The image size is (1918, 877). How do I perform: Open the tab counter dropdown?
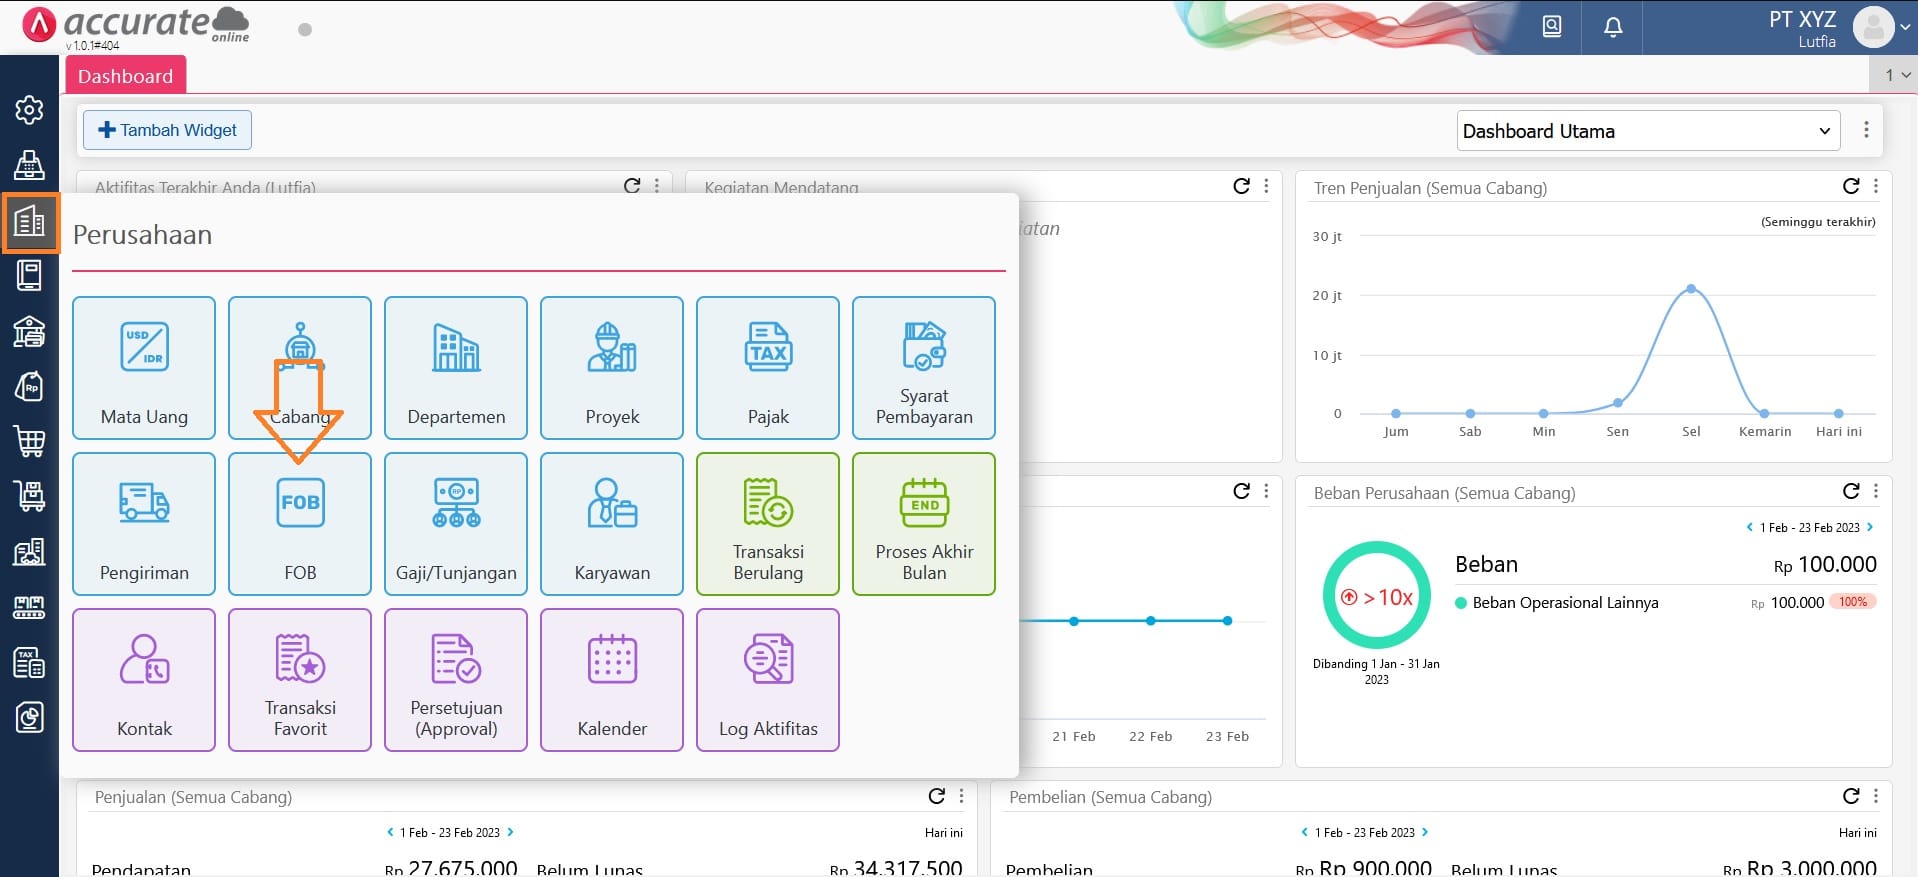1897,75
